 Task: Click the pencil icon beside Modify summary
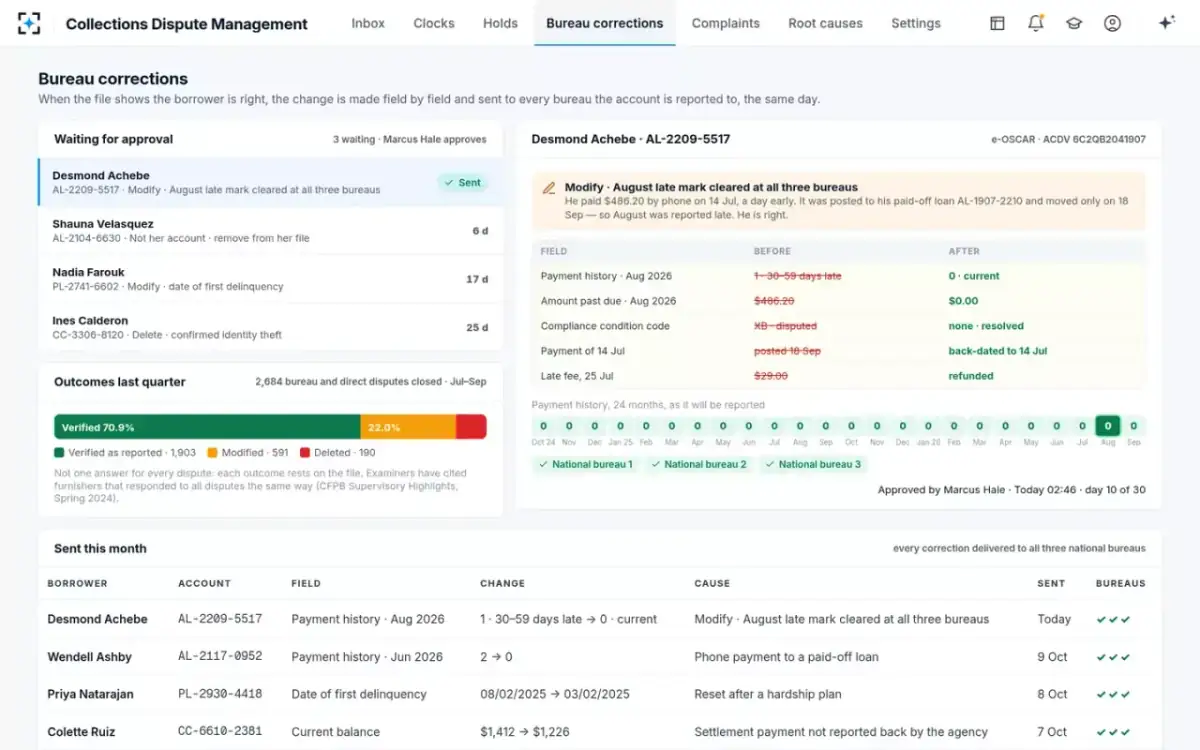pyautogui.click(x=548, y=187)
